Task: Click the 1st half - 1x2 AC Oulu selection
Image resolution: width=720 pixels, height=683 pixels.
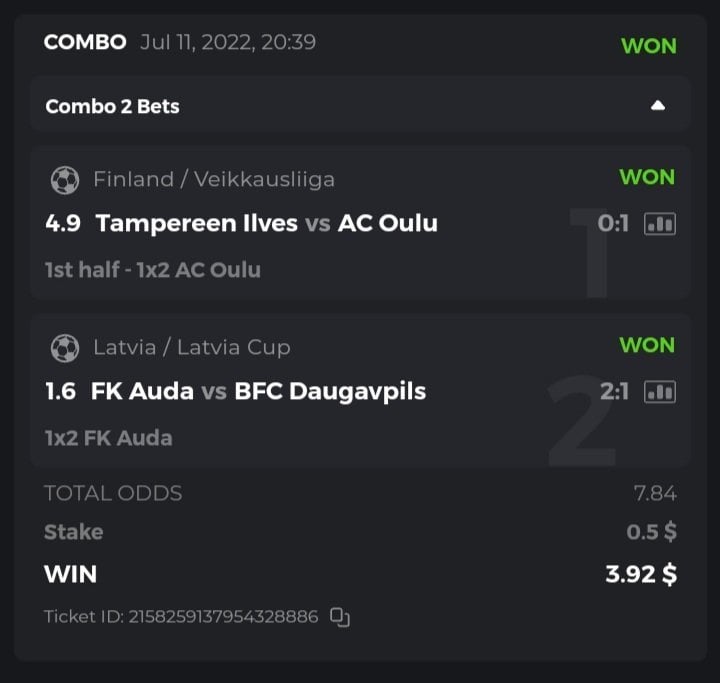Action: (153, 270)
